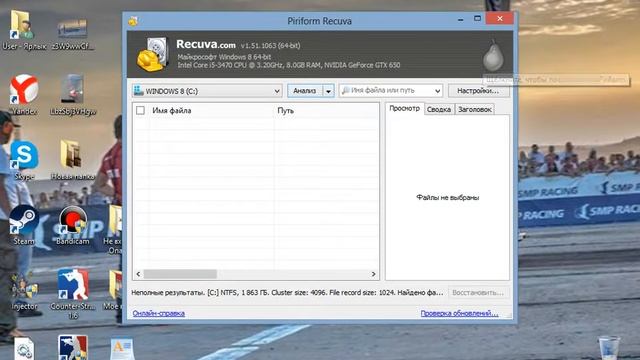
Task: Click the scrollbar right arrow
Action: [x=373, y=274]
